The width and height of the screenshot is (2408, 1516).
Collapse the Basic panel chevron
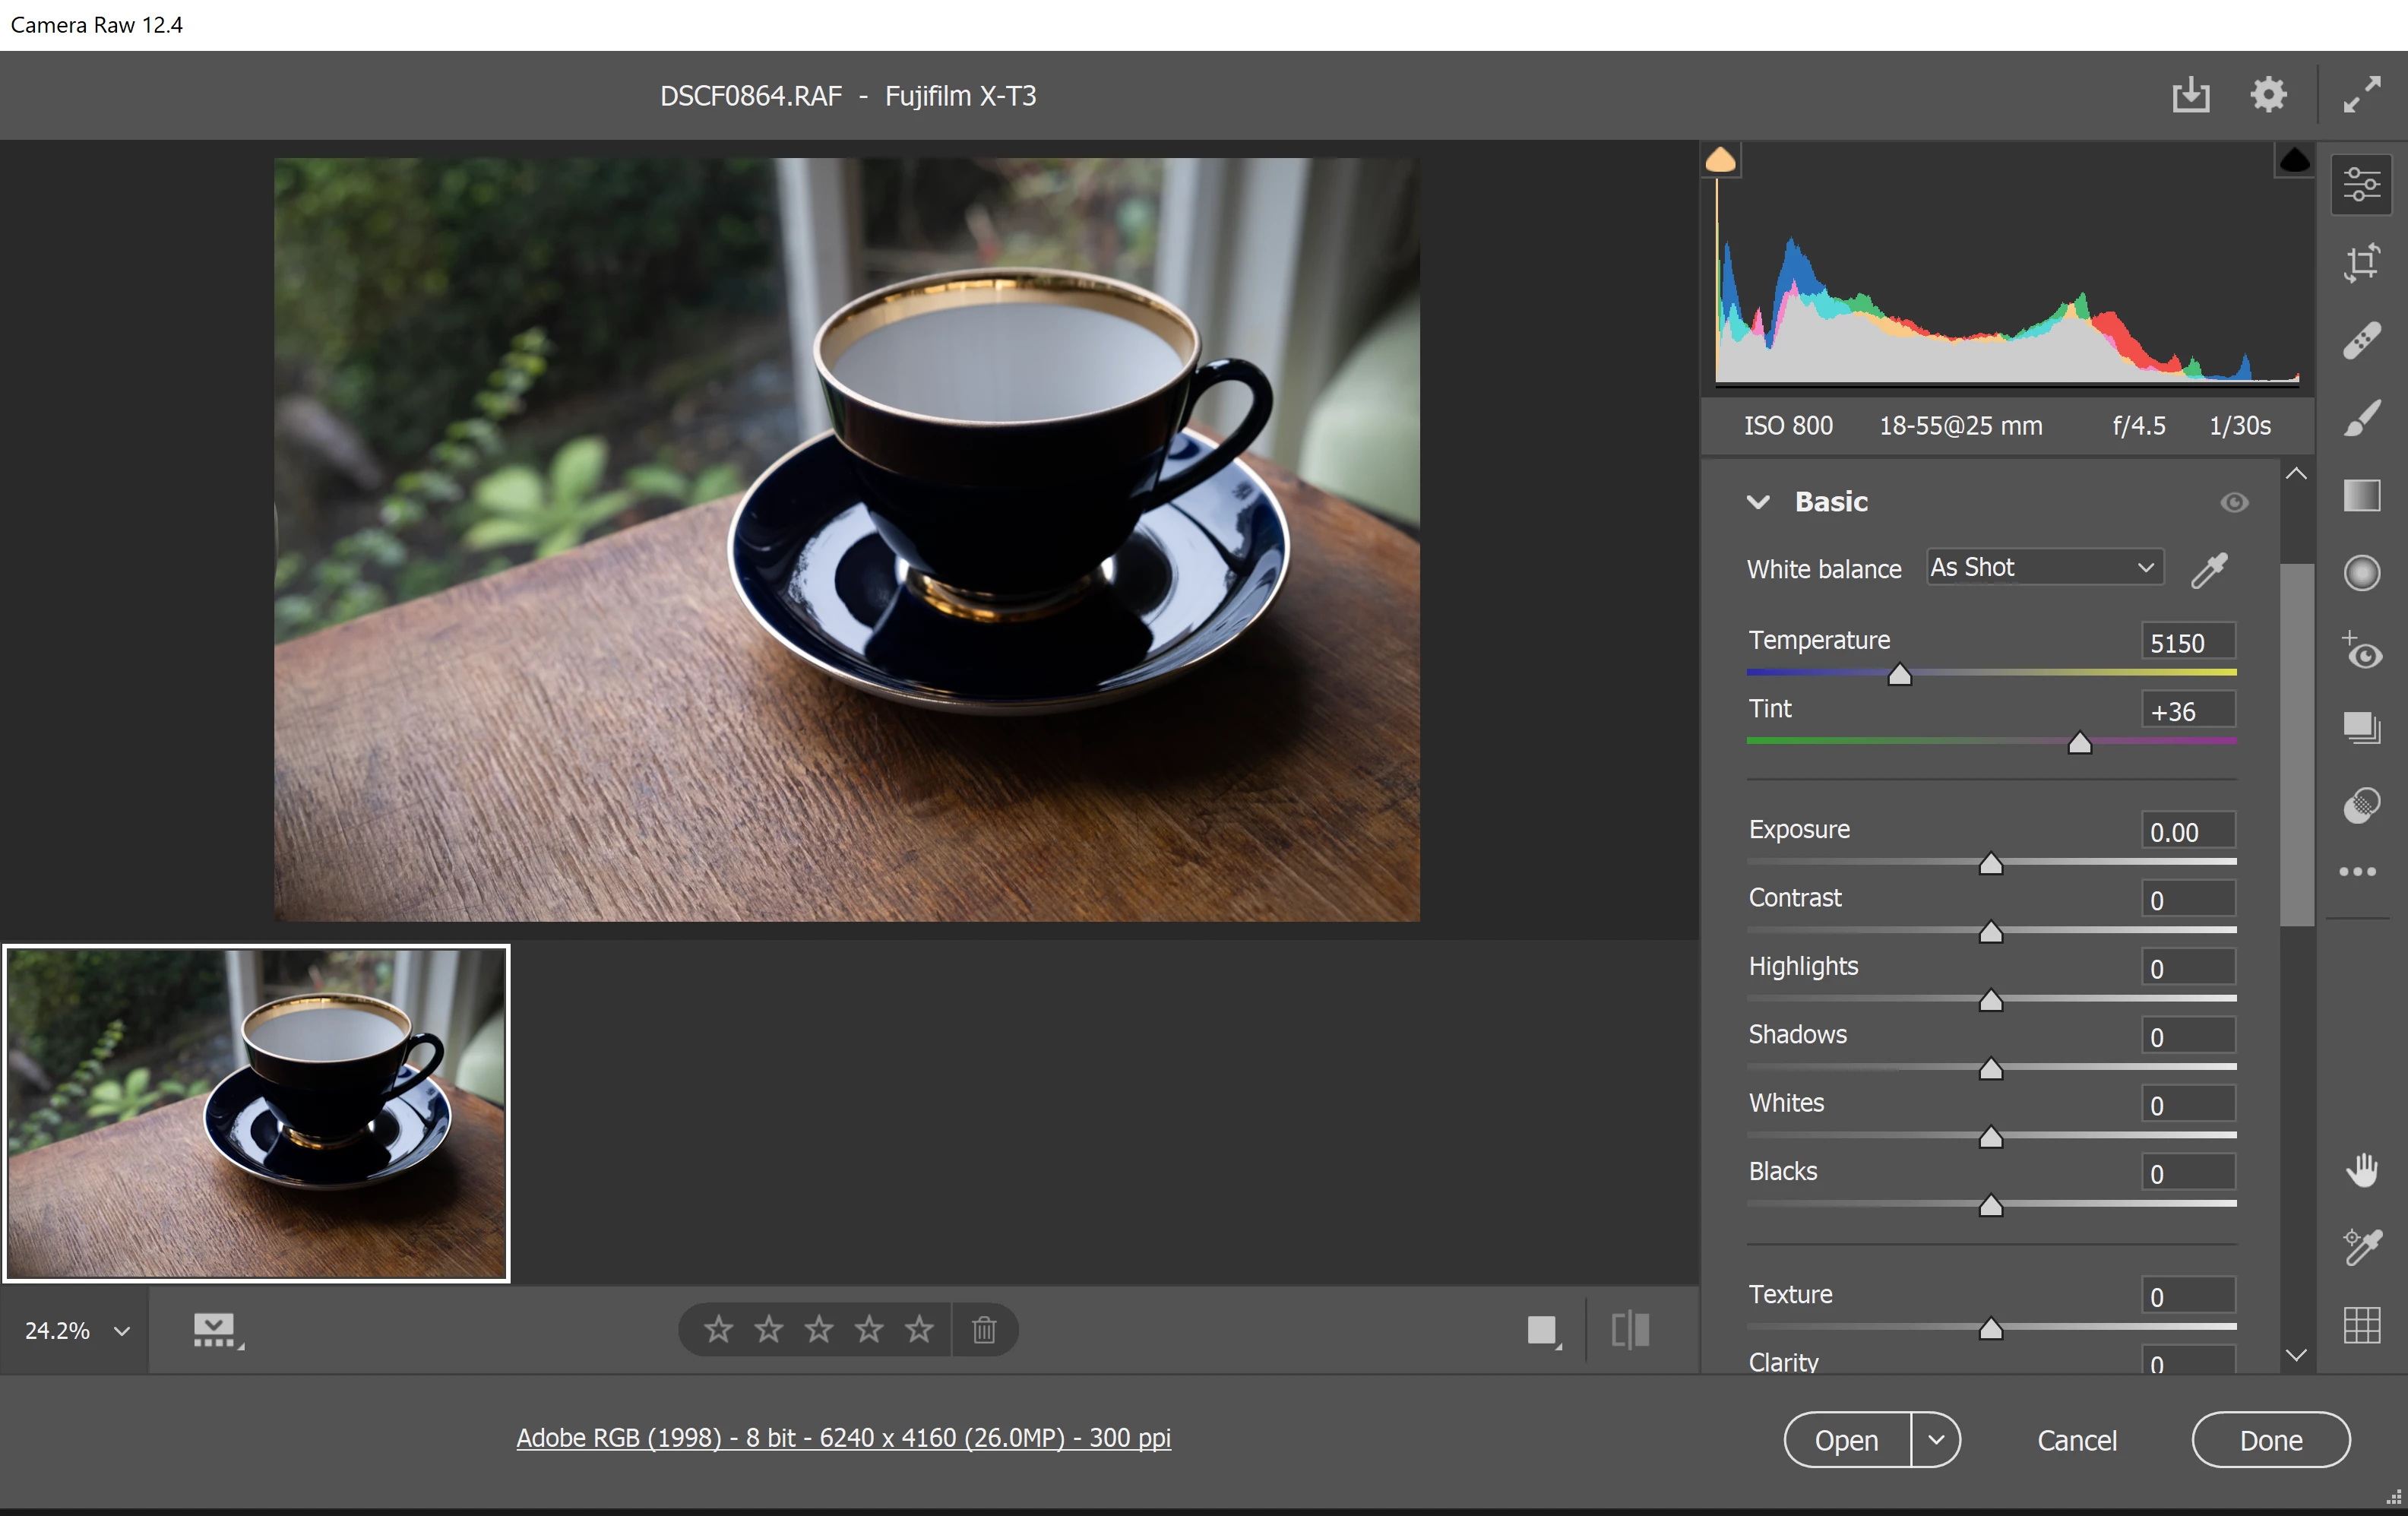(x=1758, y=502)
